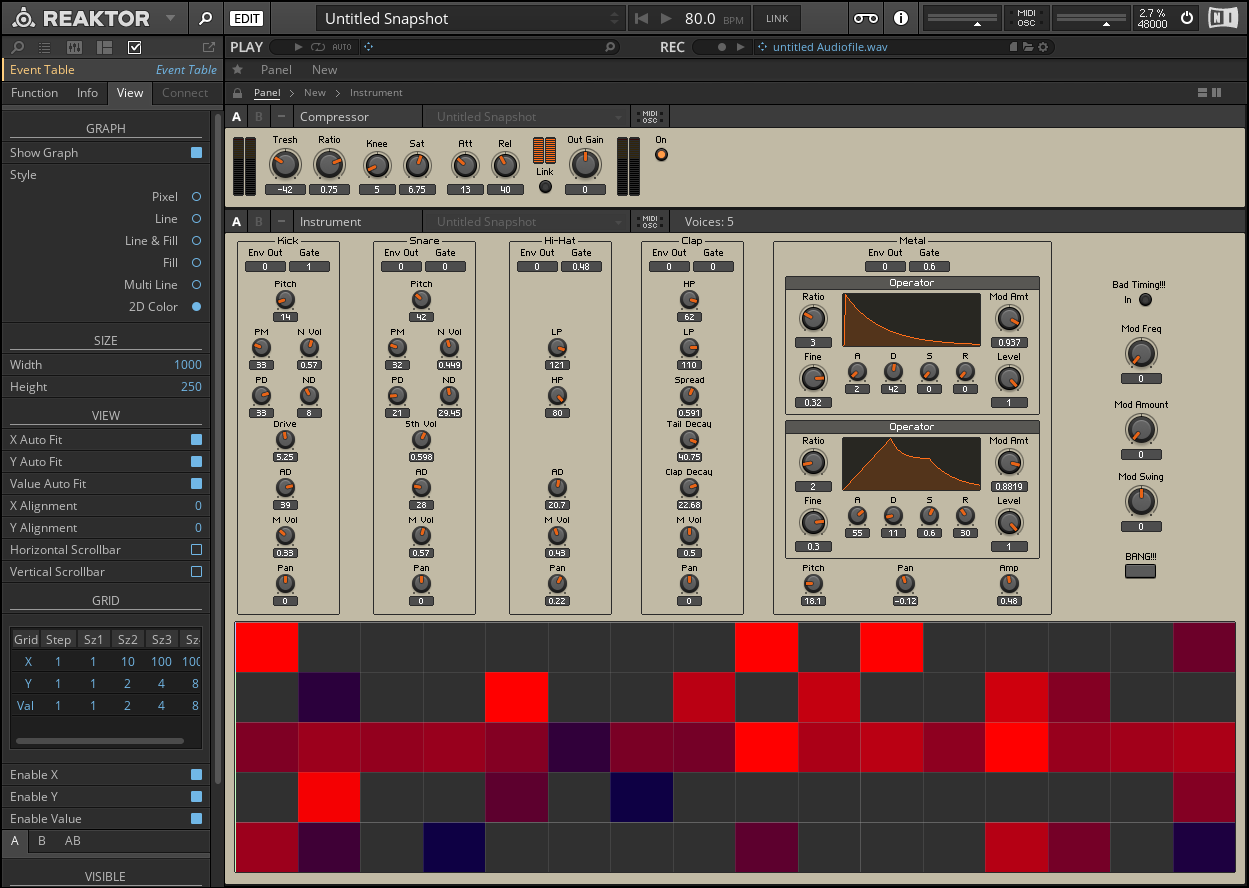Start the master clock play button
1249x888 pixels.
click(x=666, y=18)
